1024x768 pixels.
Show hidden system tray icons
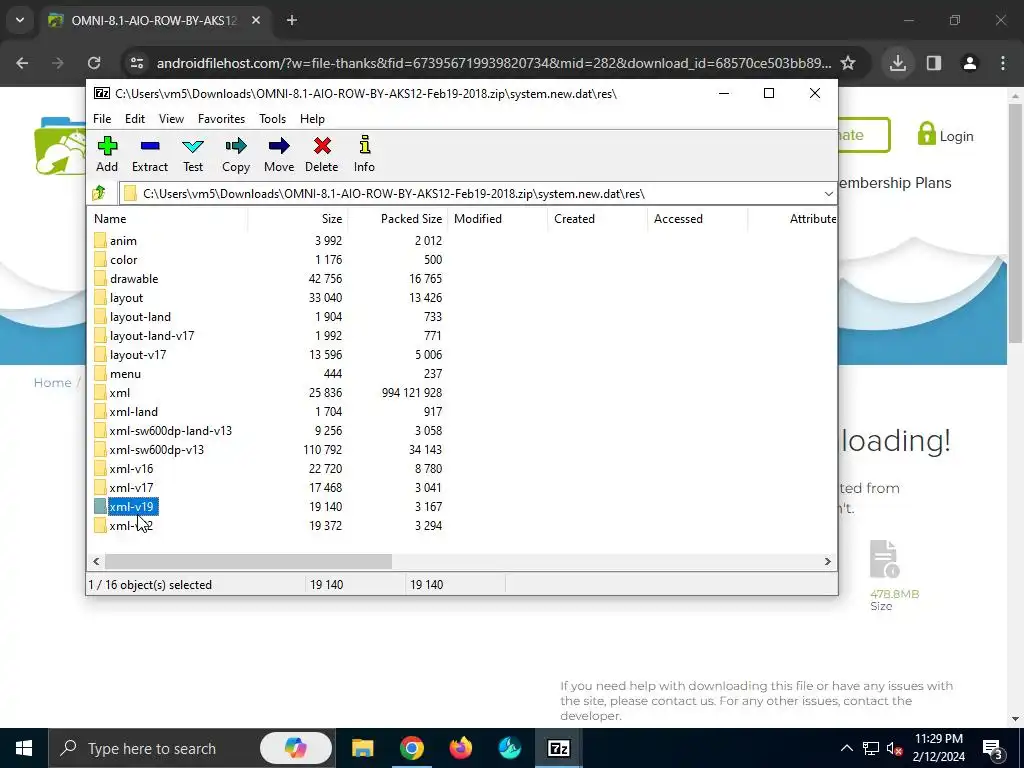846,748
